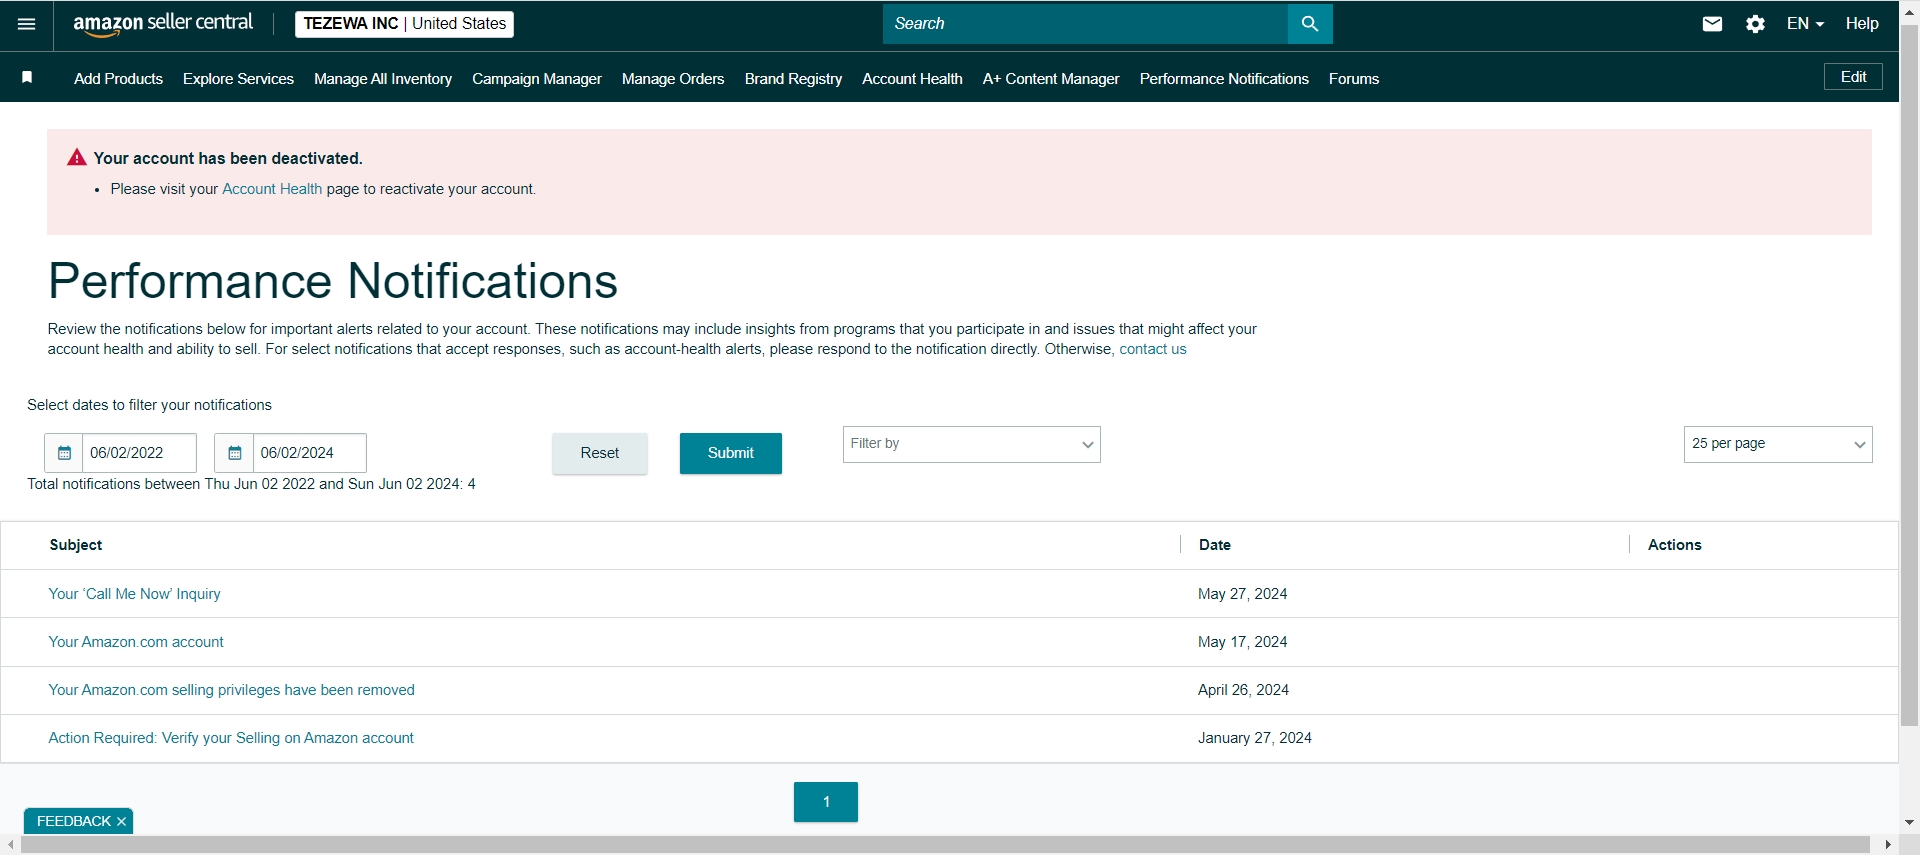Click the Edit button in the nav bar
The width and height of the screenshot is (1920, 855).
(x=1853, y=77)
